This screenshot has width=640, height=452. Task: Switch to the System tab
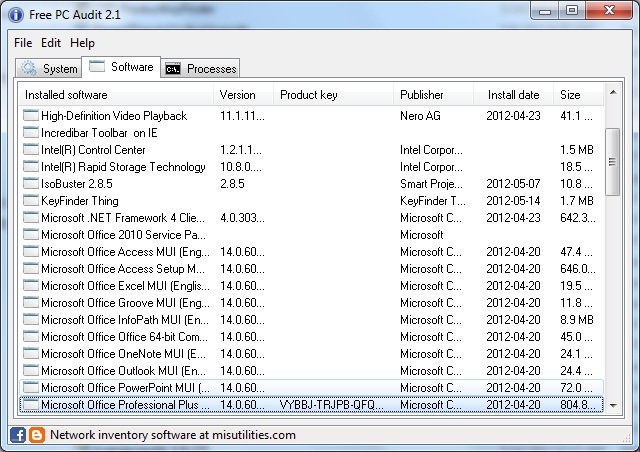pyautogui.click(x=49, y=68)
